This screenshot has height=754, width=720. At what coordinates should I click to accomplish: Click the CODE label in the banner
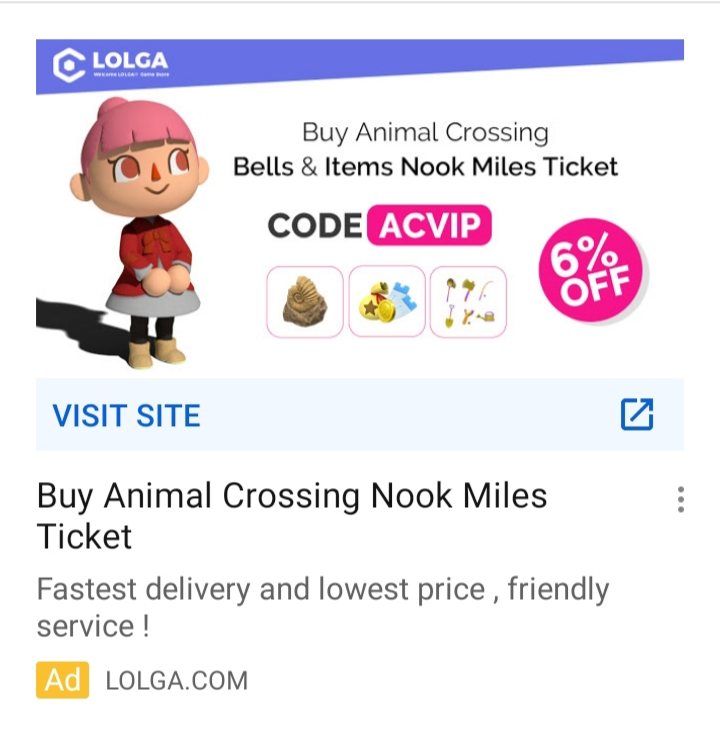coord(315,226)
